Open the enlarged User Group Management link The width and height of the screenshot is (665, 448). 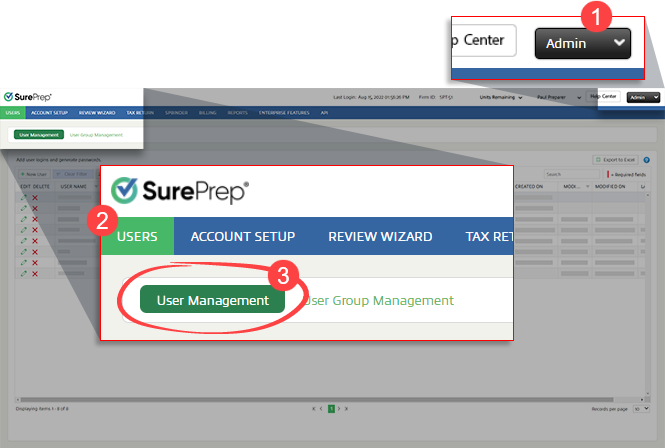(x=379, y=300)
